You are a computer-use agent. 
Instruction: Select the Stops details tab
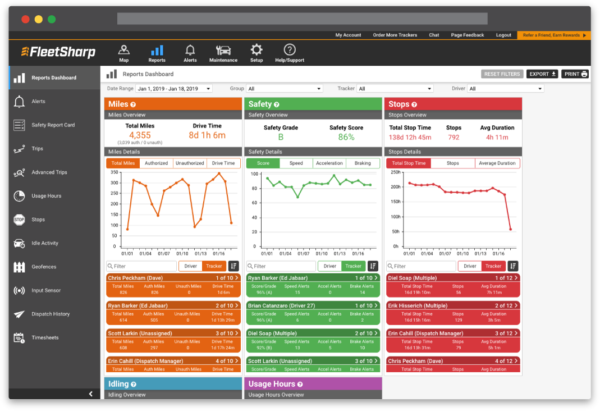tap(453, 163)
